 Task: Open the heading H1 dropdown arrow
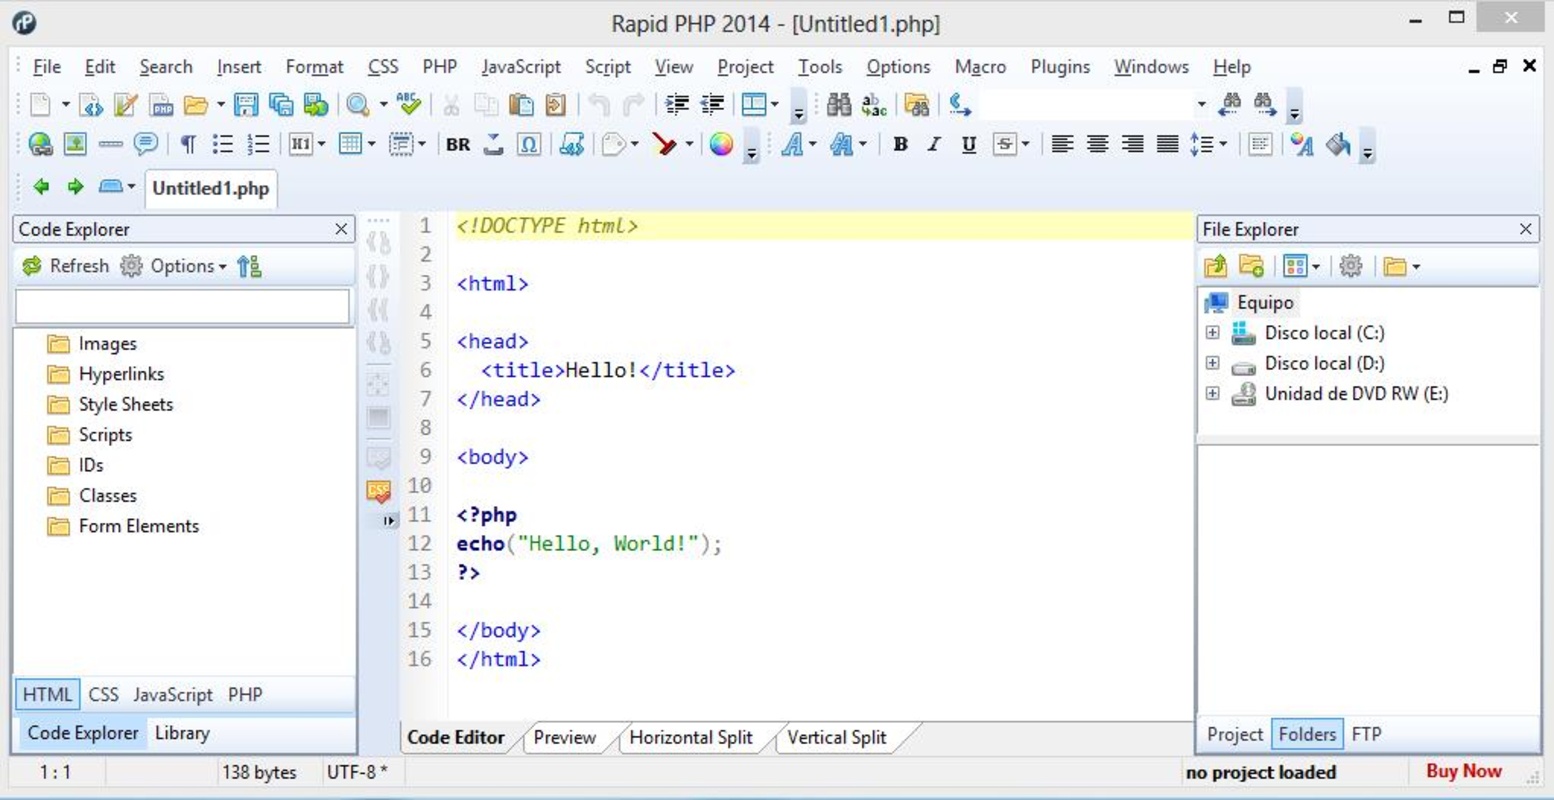pos(321,145)
